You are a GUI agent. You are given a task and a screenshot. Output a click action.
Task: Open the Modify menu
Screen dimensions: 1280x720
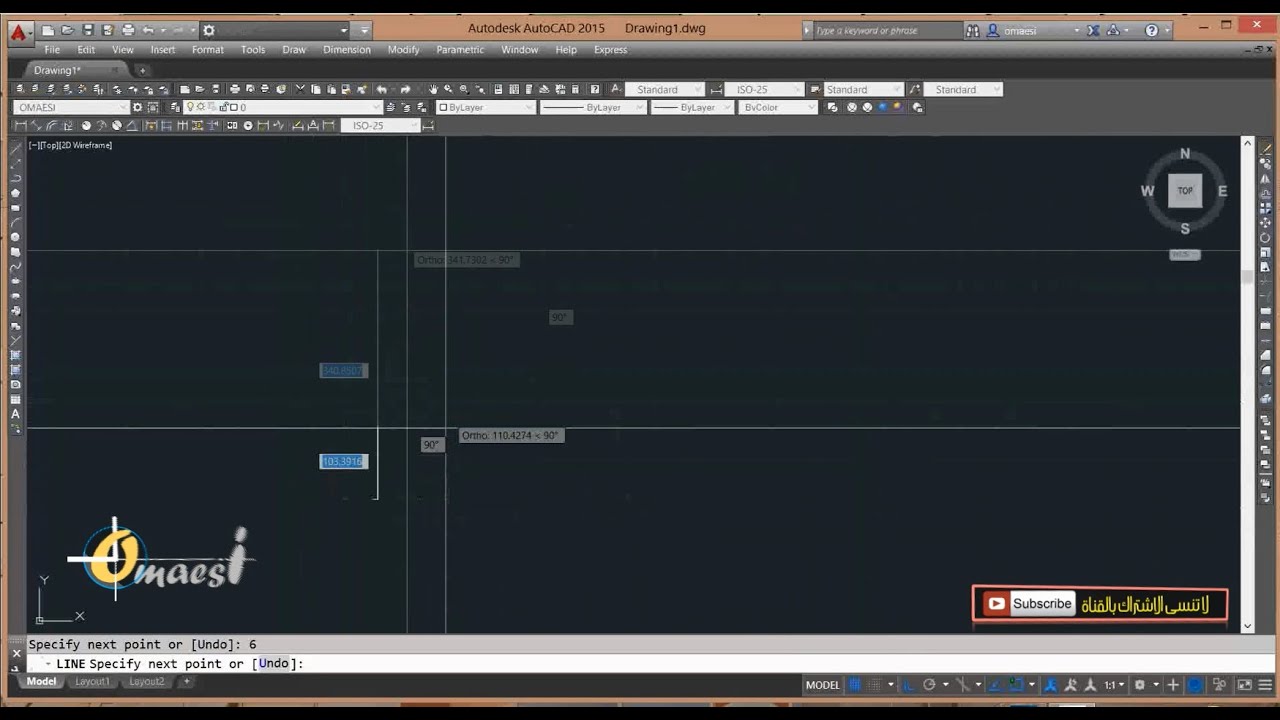point(403,49)
